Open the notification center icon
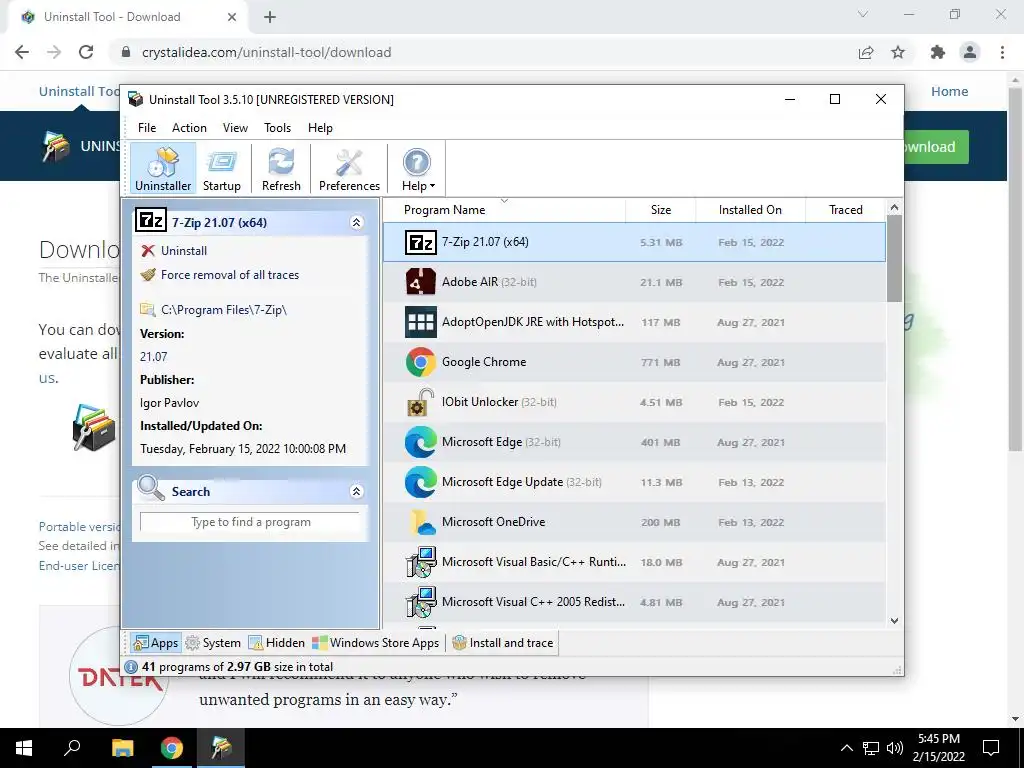Screen dimensions: 1024x768 pyautogui.click(x=991, y=748)
